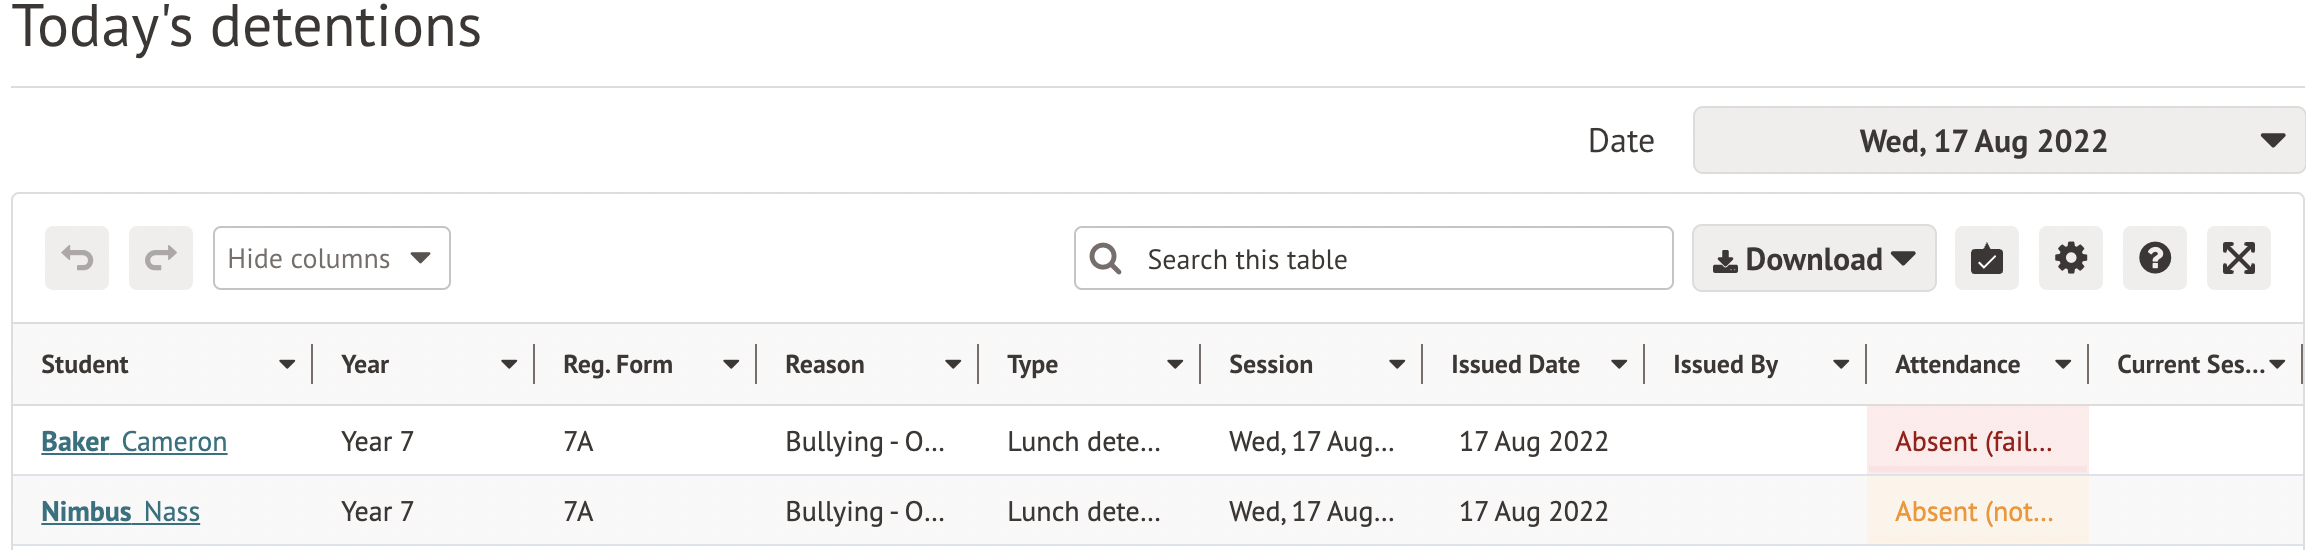The height and width of the screenshot is (550, 2306).
Task: Open the Attendance column menu arrow
Action: (x=2063, y=365)
